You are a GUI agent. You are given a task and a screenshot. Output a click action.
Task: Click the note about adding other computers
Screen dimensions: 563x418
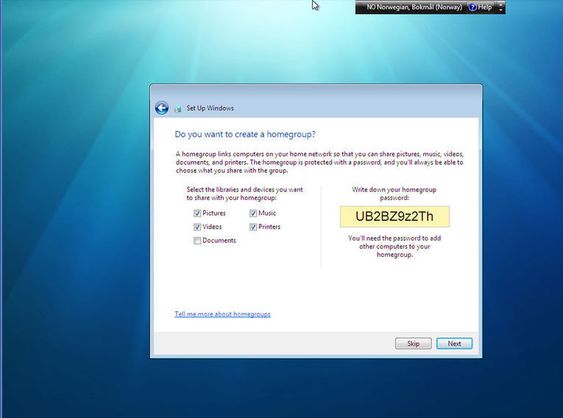click(x=395, y=246)
